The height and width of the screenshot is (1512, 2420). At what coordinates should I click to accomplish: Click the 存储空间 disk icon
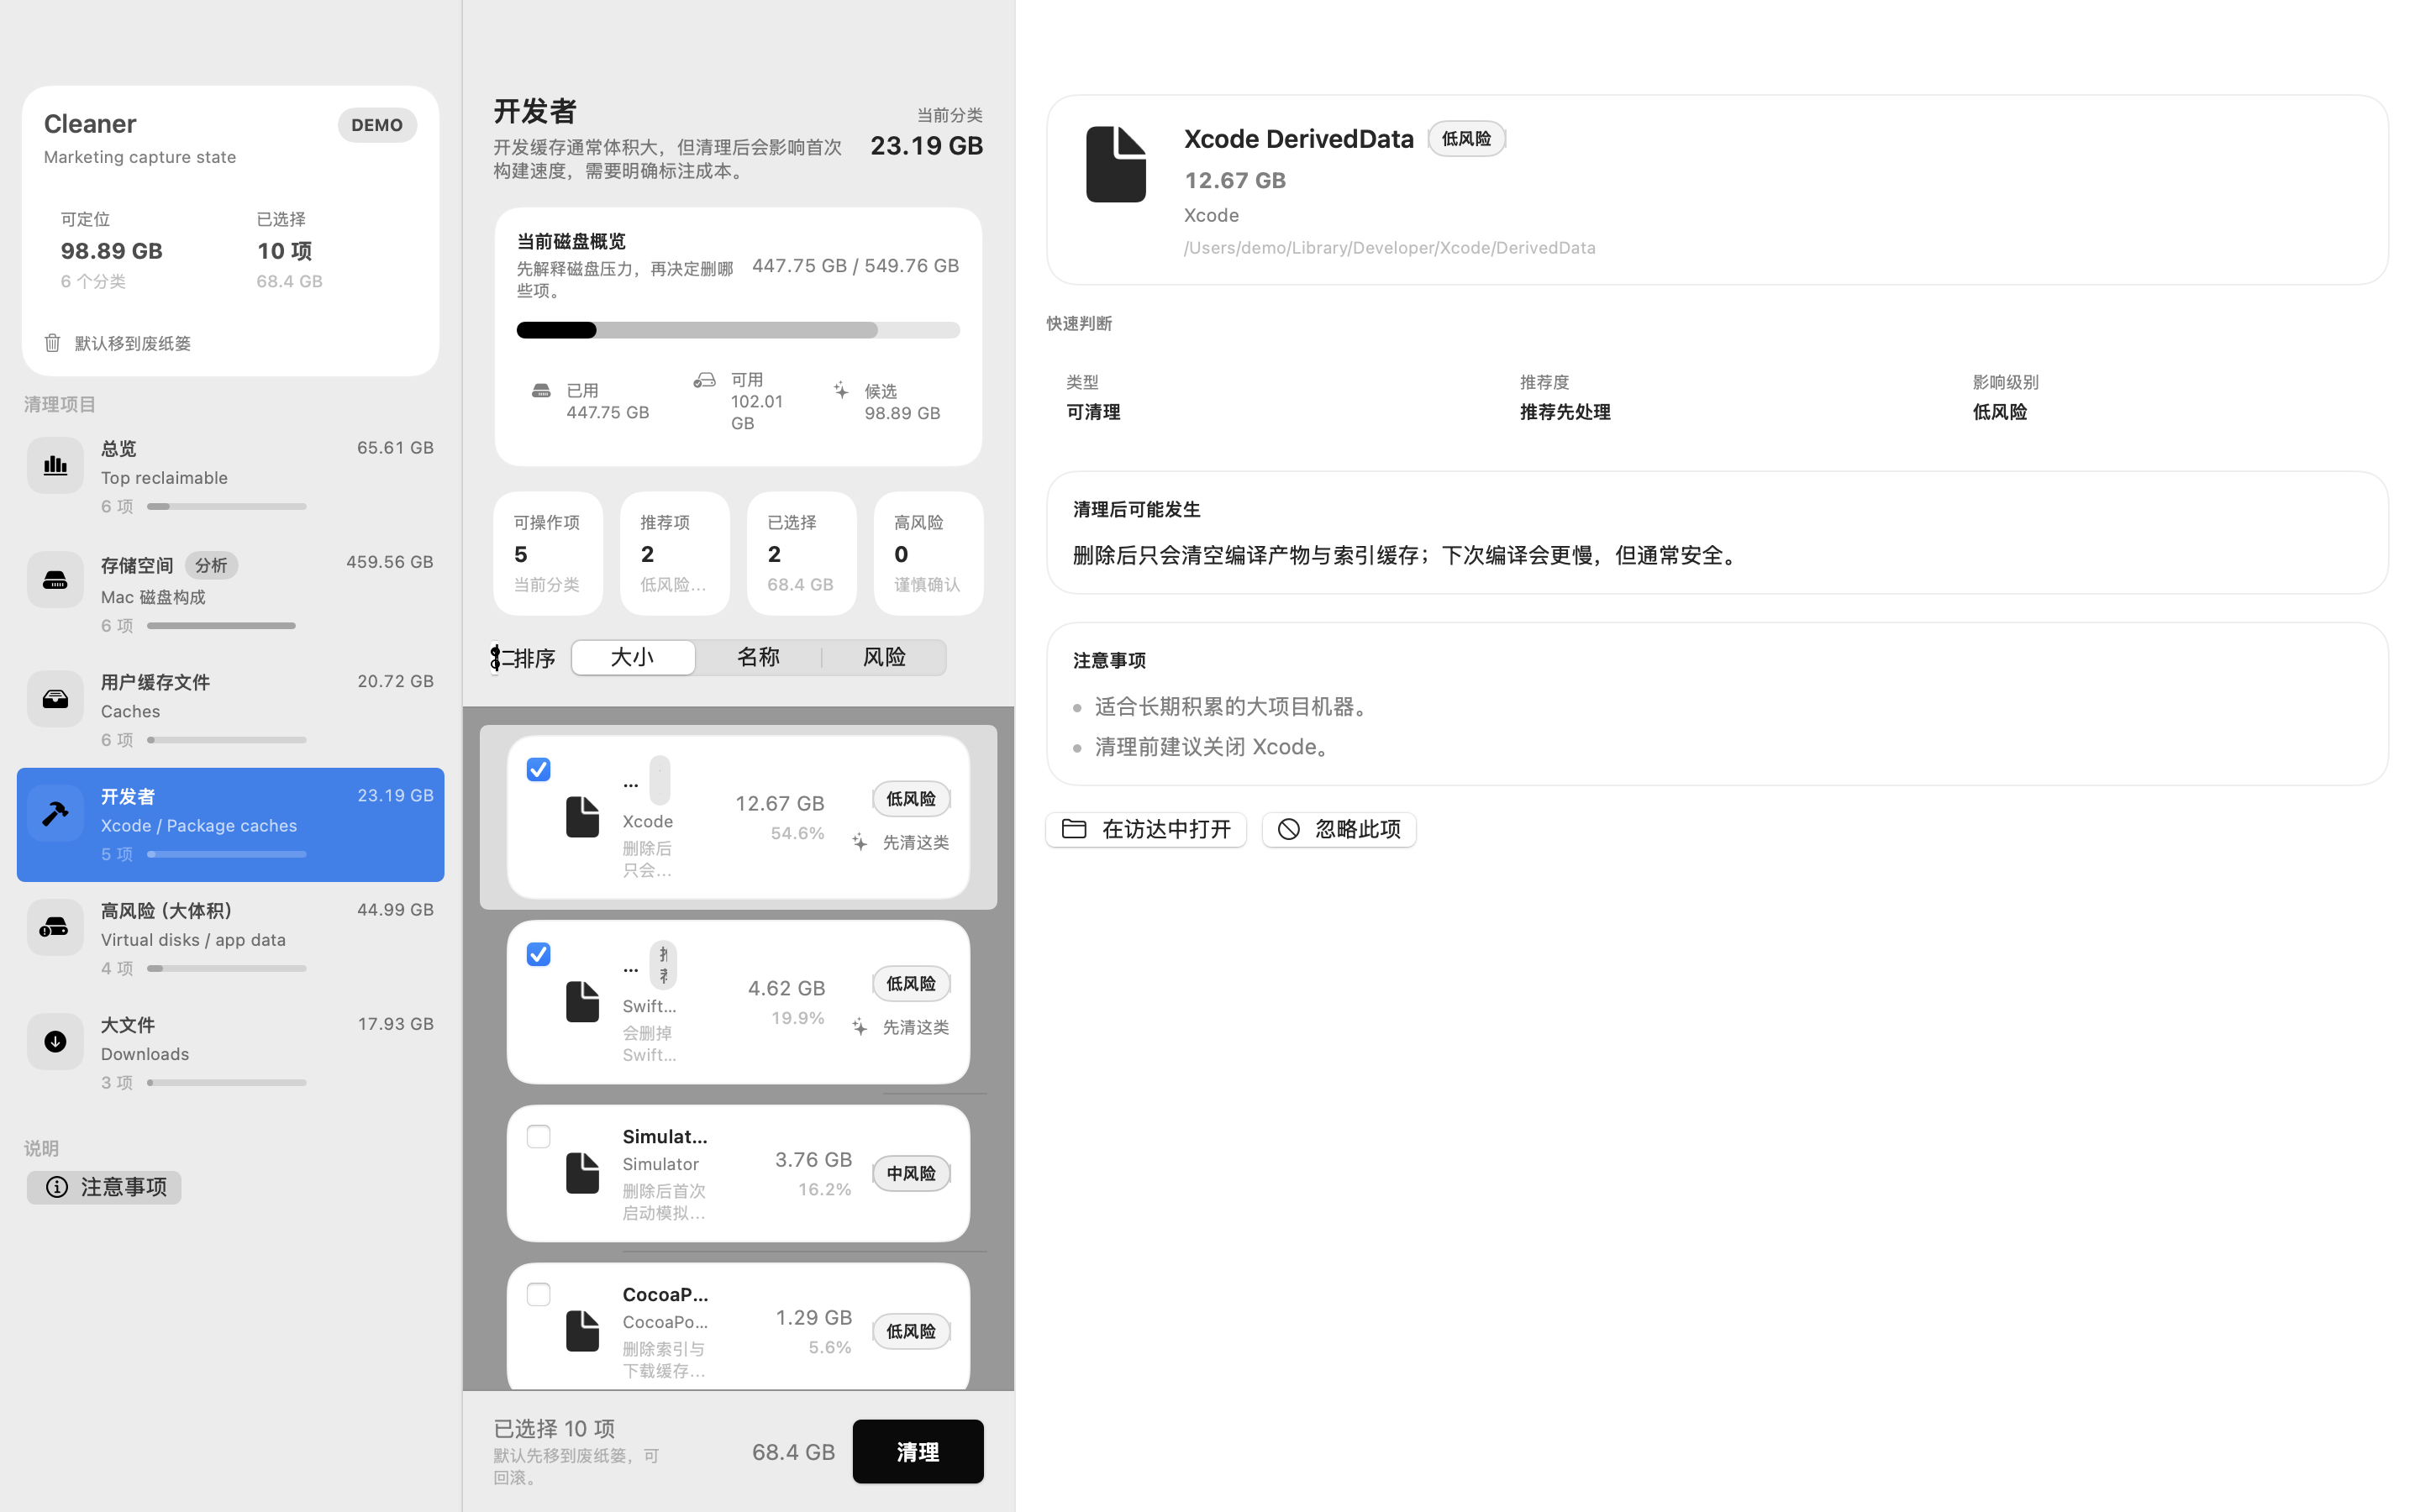click(55, 580)
